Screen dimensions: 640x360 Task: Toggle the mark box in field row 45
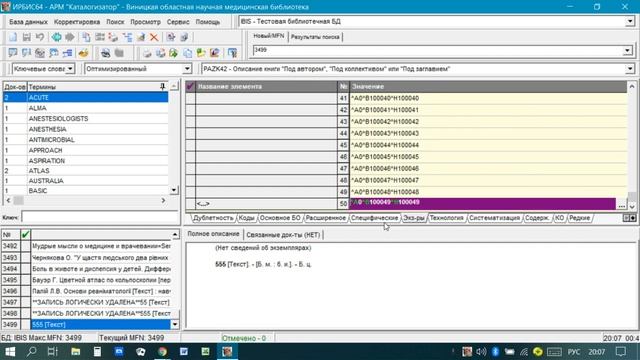[190, 145]
